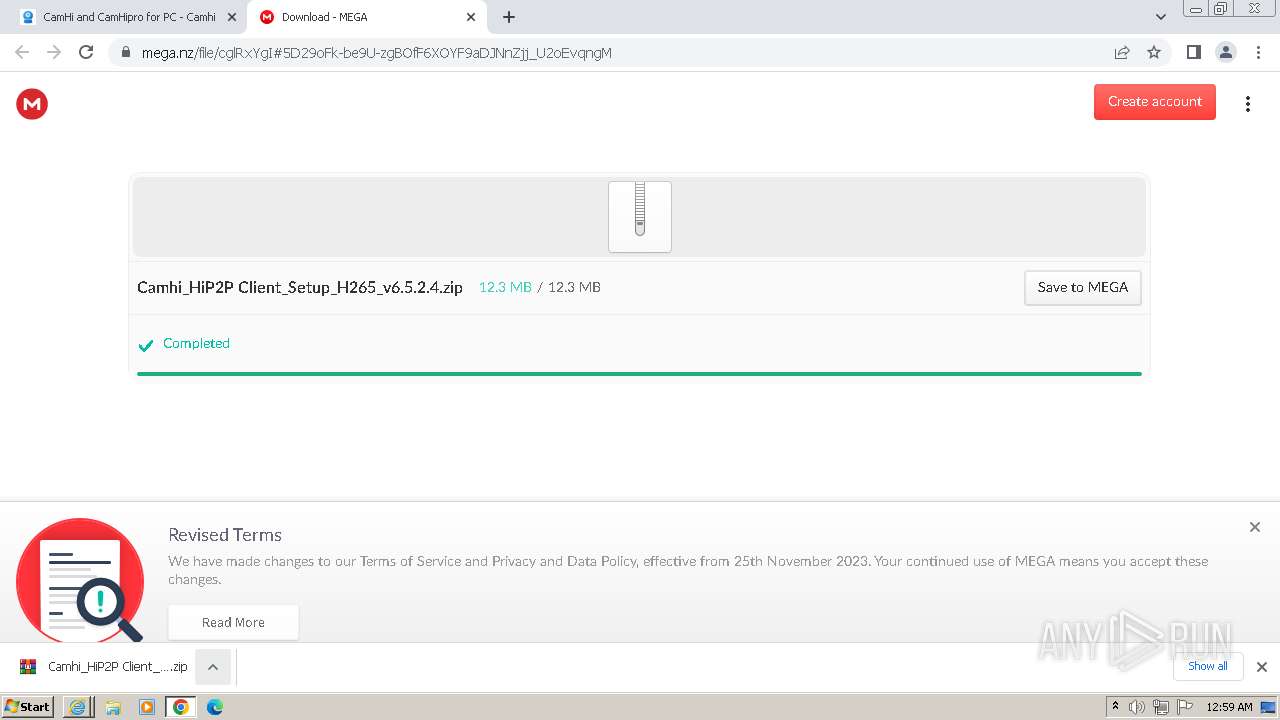1280x720 pixels.
Task: Click the MEGA logo icon
Action: tap(32, 104)
